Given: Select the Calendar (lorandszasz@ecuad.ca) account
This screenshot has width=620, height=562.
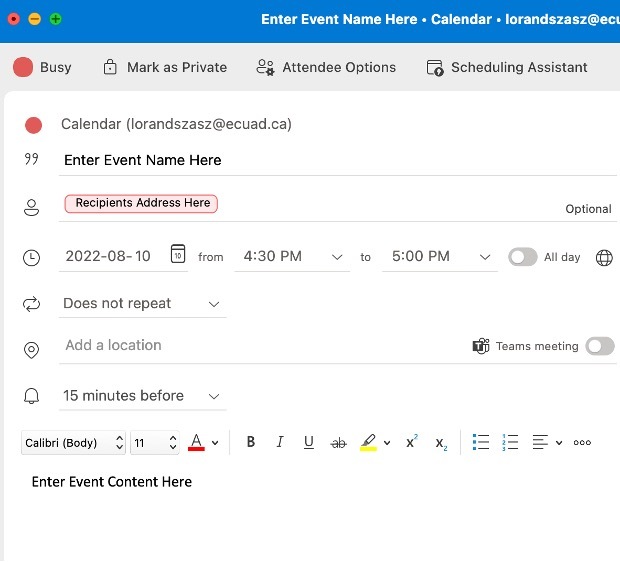Looking at the screenshot, I should click(x=176, y=124).
